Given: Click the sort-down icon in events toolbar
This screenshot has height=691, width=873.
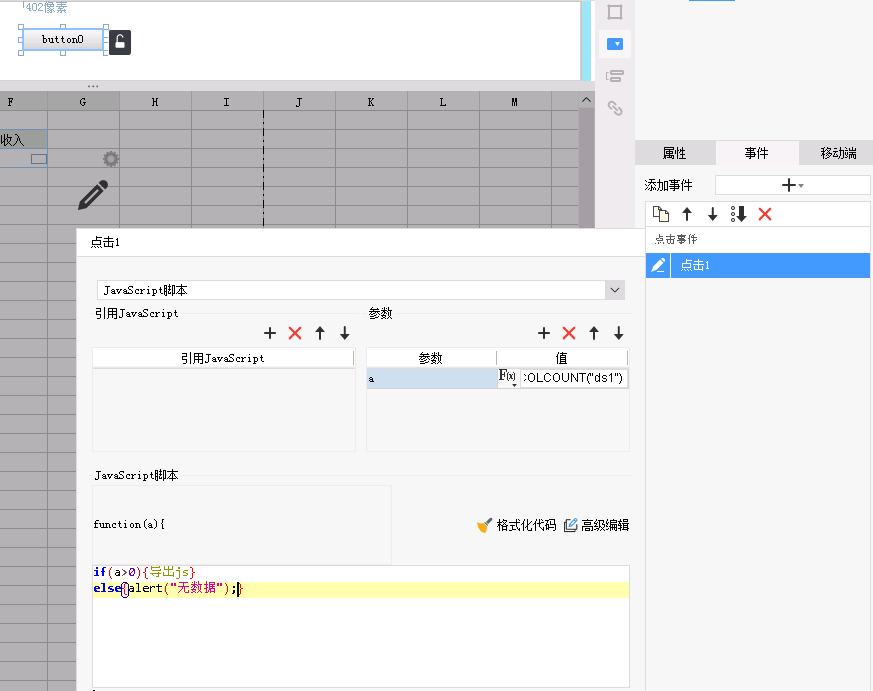Looking at the screenshot, I should pos(738,214).
